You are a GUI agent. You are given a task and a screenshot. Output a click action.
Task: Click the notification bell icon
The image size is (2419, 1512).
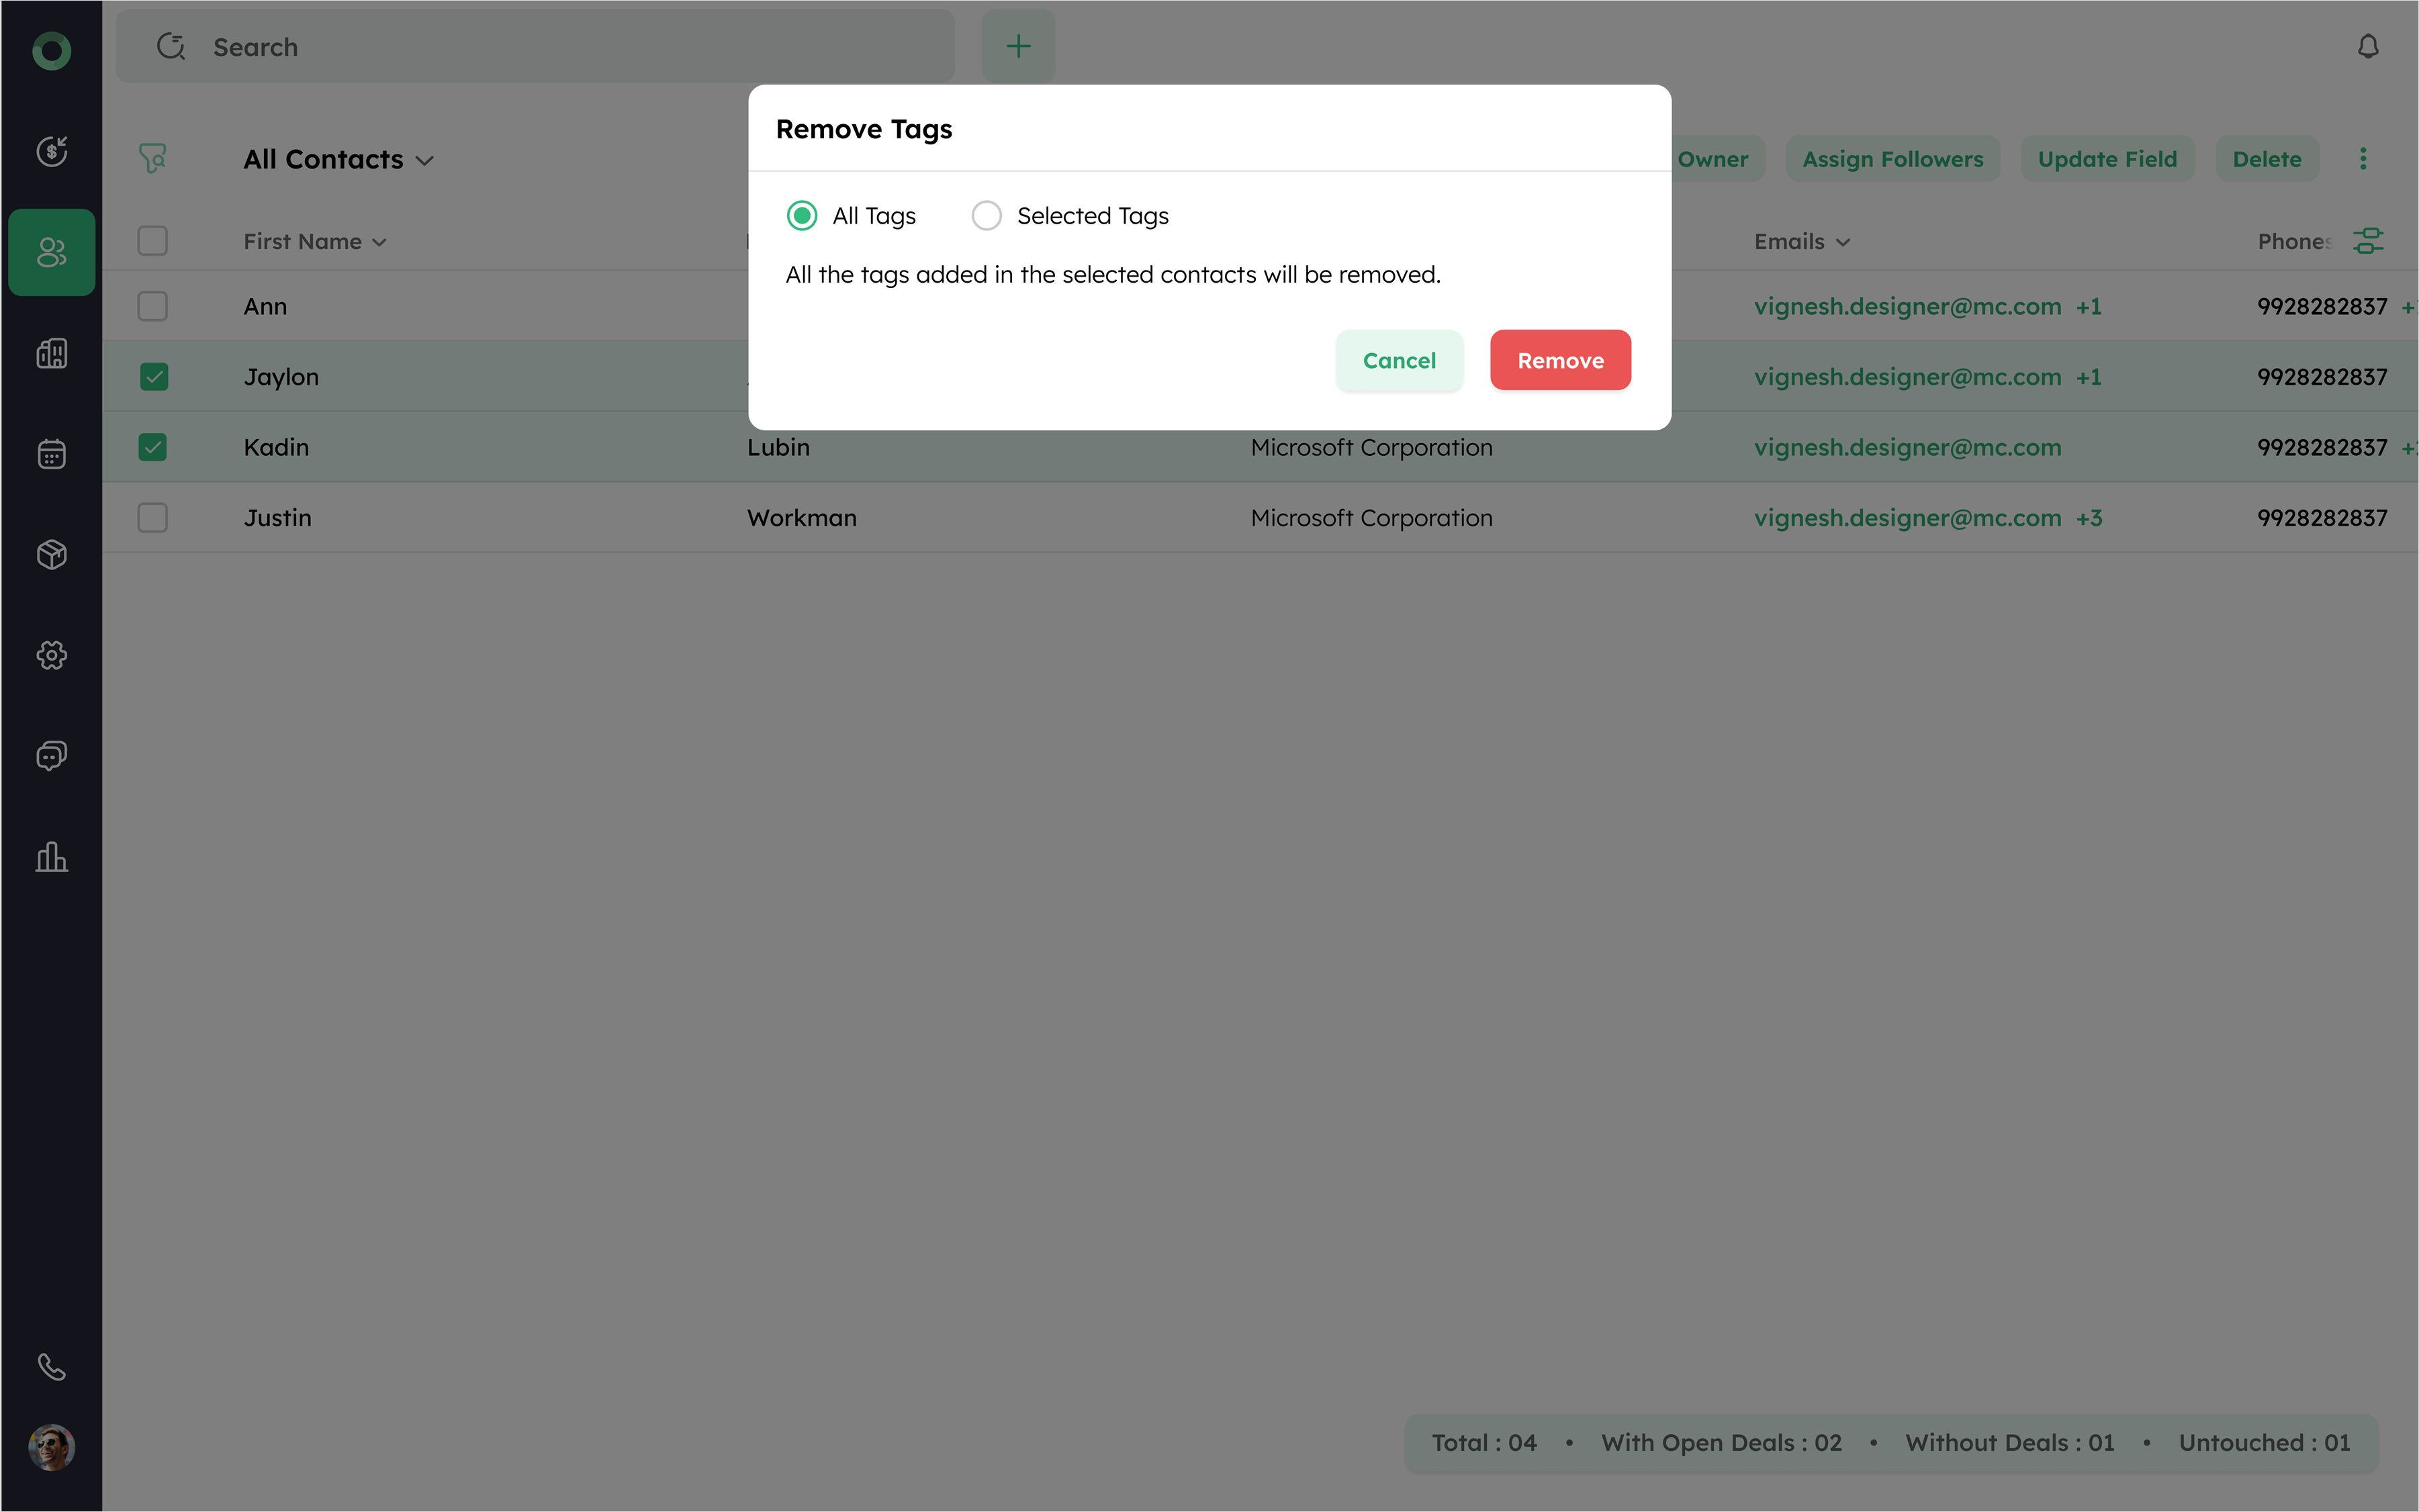point(2367,47)
